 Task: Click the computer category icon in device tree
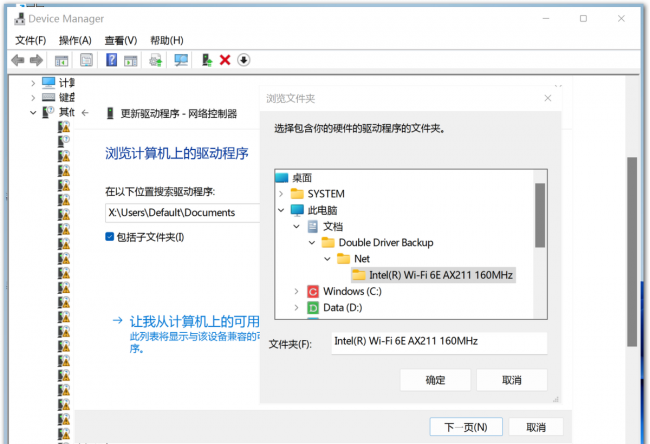pos(48,82)
